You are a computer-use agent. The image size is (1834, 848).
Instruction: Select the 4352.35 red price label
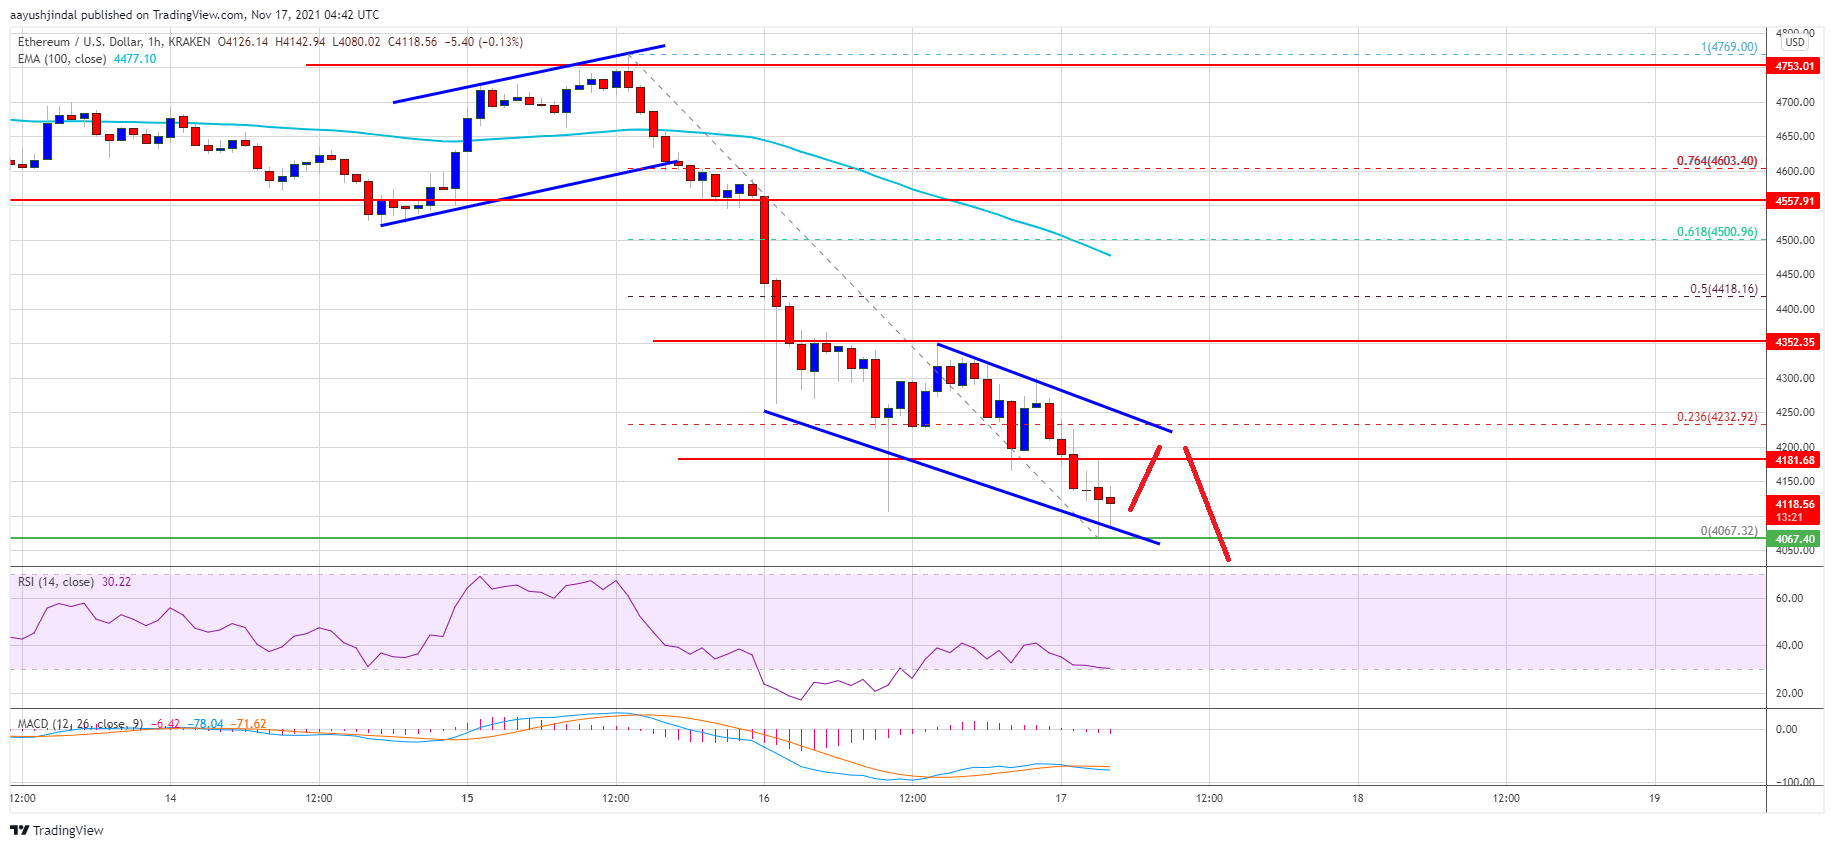(x=1795, y=342)
